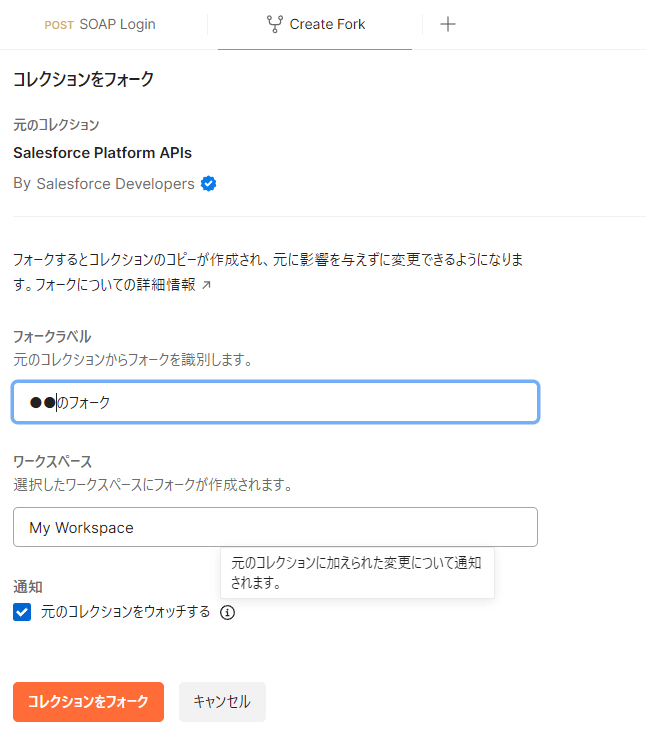646x747 pixels.
Task: Open the My Workspace dropdown
Action: (x=275, y=527)
